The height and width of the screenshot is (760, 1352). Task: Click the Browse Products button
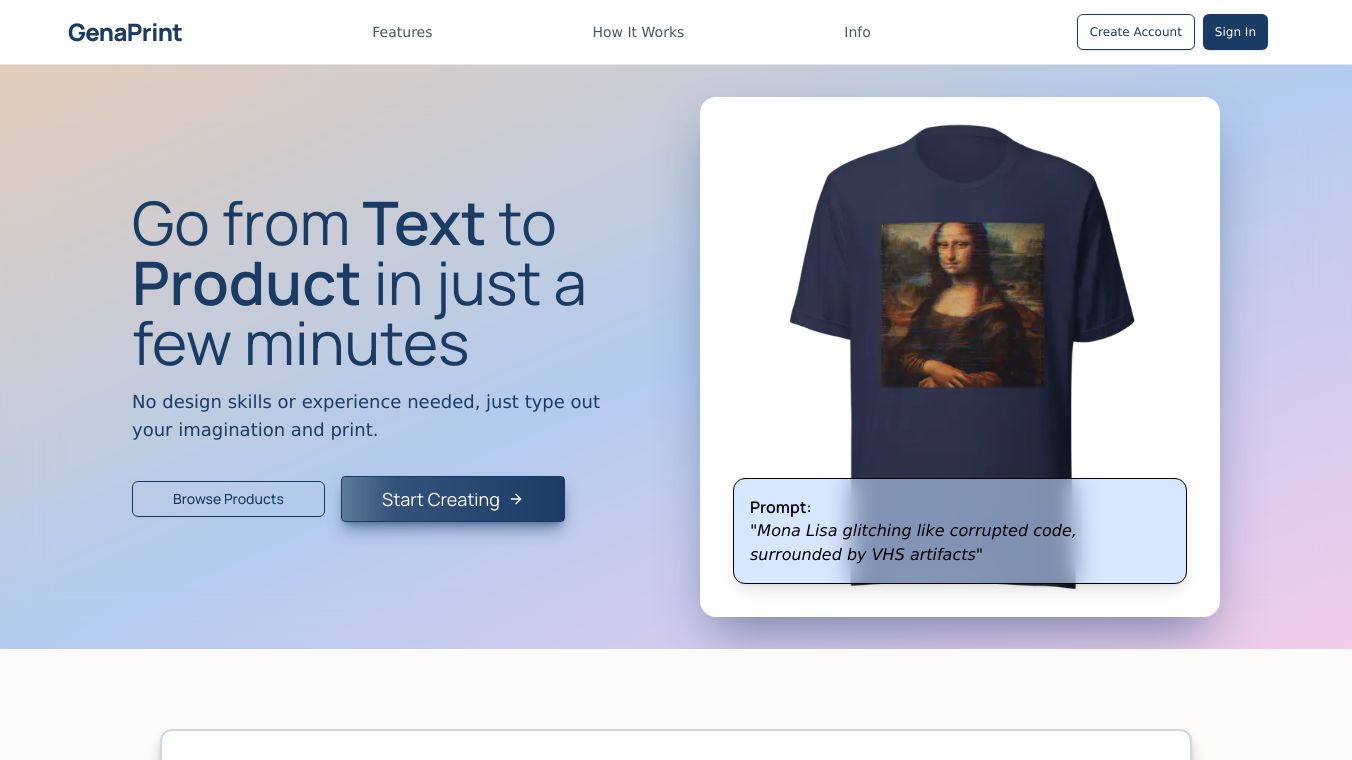pyautogui.click(x=228, y=499)
